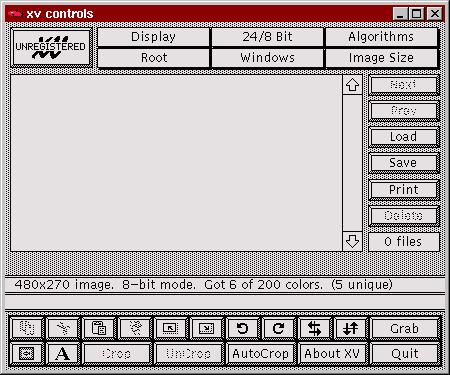Image resolution: width=450 pixels, height=375 pixels.
Task: Click the paste clipboard icon
Action: point(99,329)
